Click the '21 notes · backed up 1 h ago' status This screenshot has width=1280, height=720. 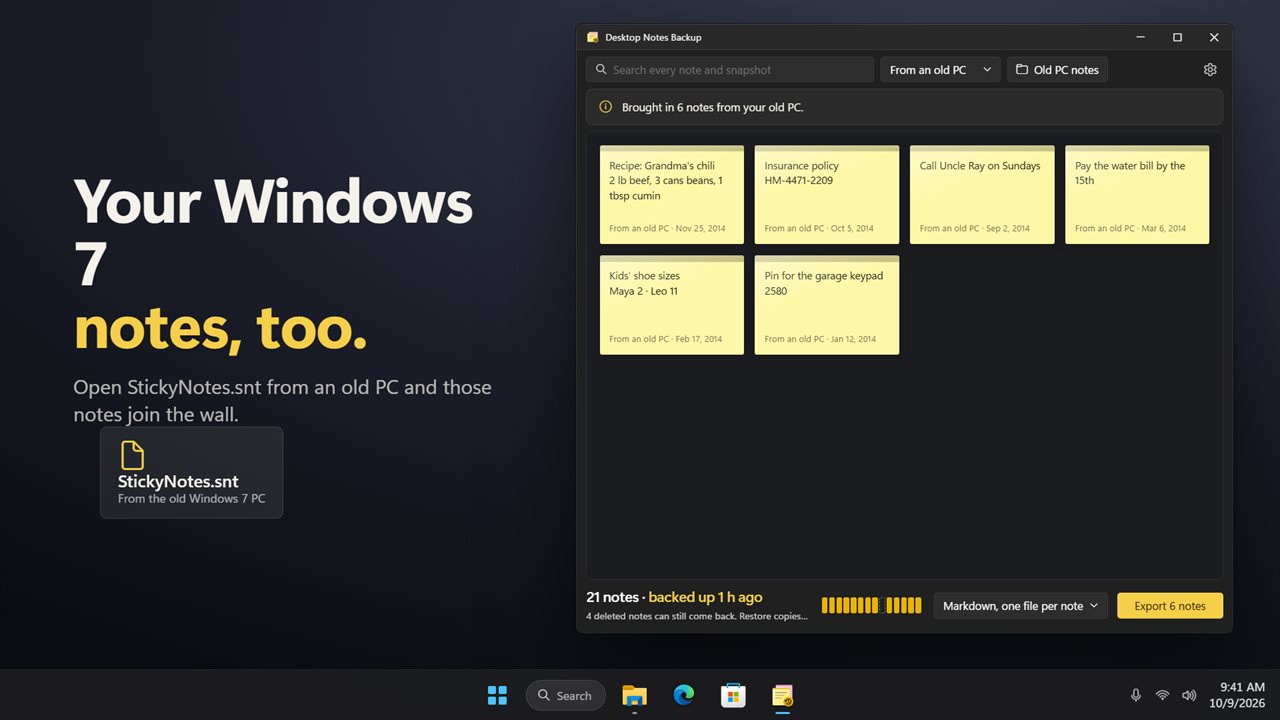(674, 597)
